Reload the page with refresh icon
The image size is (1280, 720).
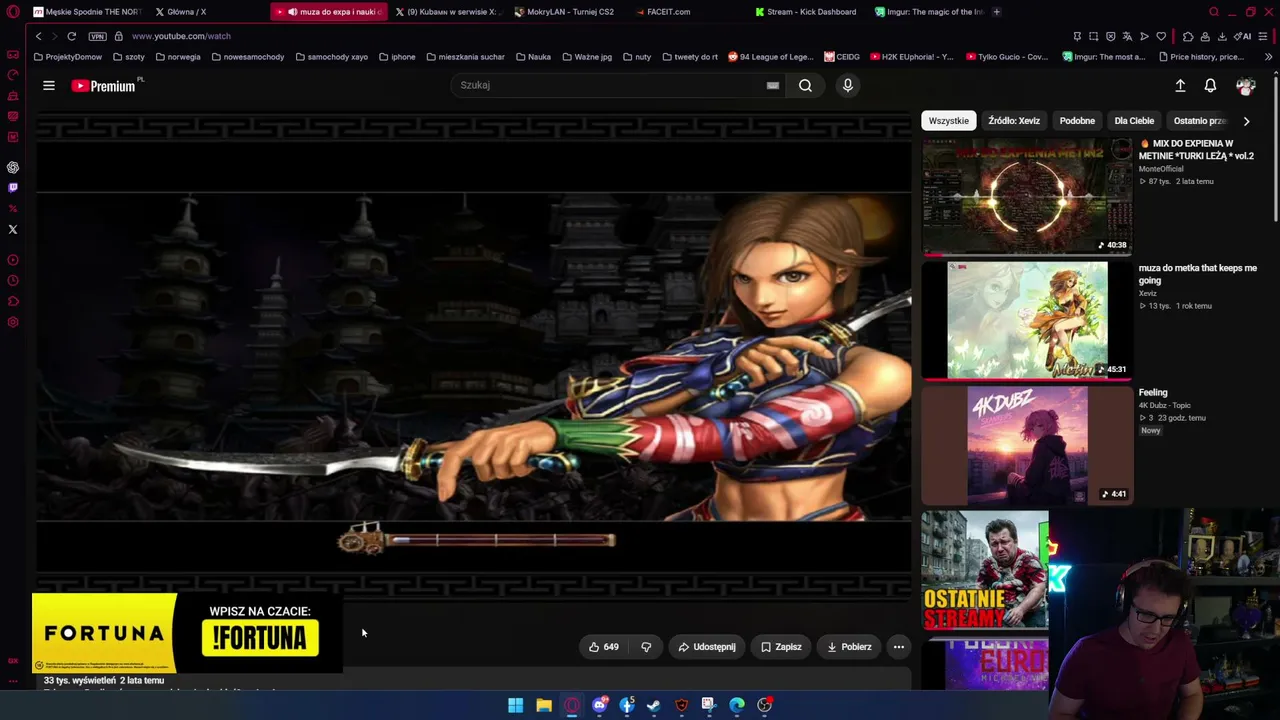point(71,36)
